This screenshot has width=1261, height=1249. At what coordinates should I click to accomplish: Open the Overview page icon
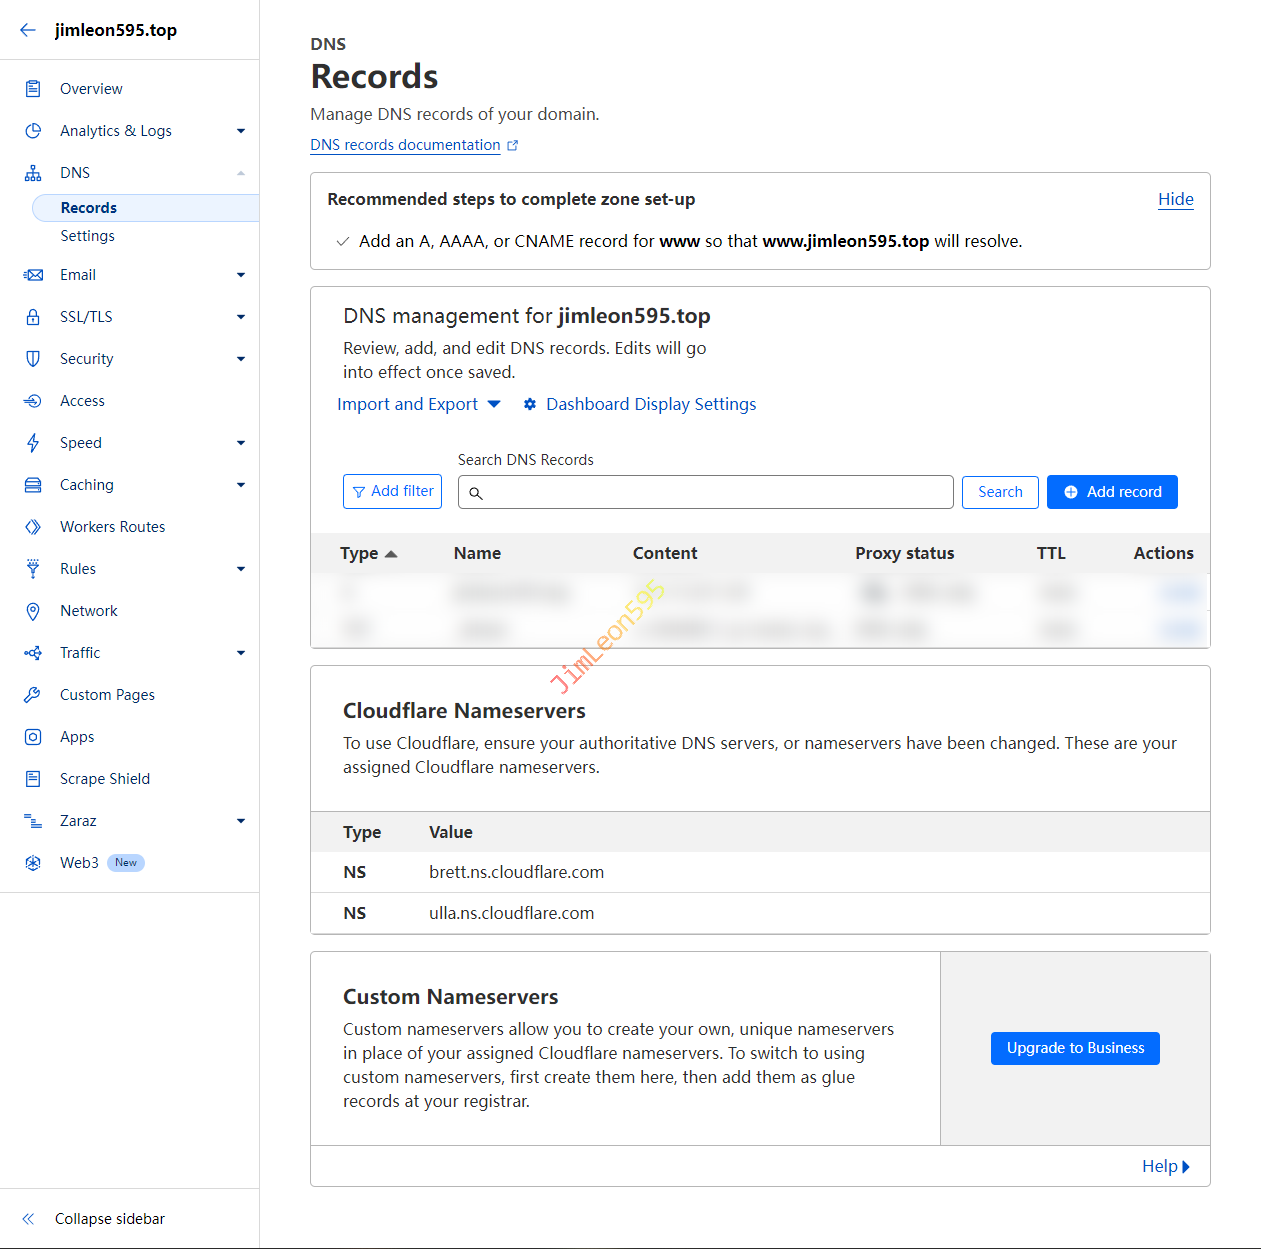click(x=33, y=89)
